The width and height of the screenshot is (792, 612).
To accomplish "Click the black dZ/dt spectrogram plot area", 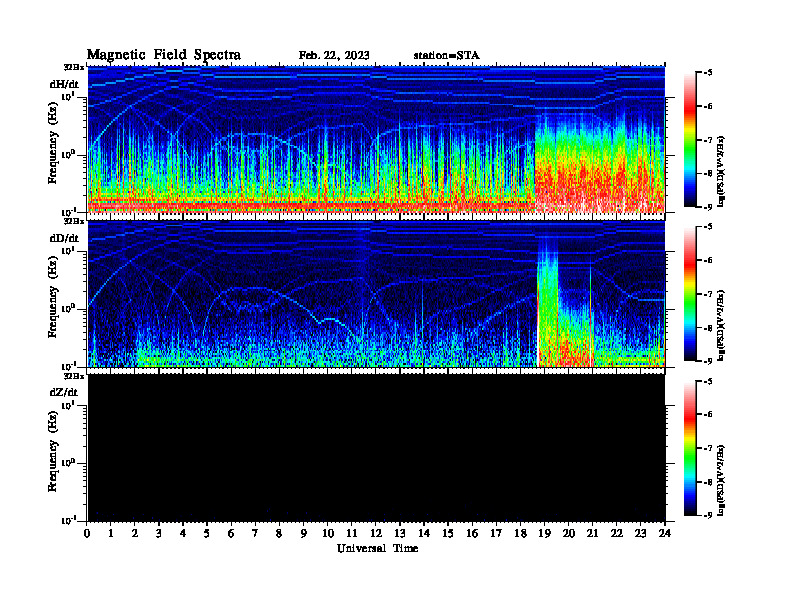I will (376, 448).
